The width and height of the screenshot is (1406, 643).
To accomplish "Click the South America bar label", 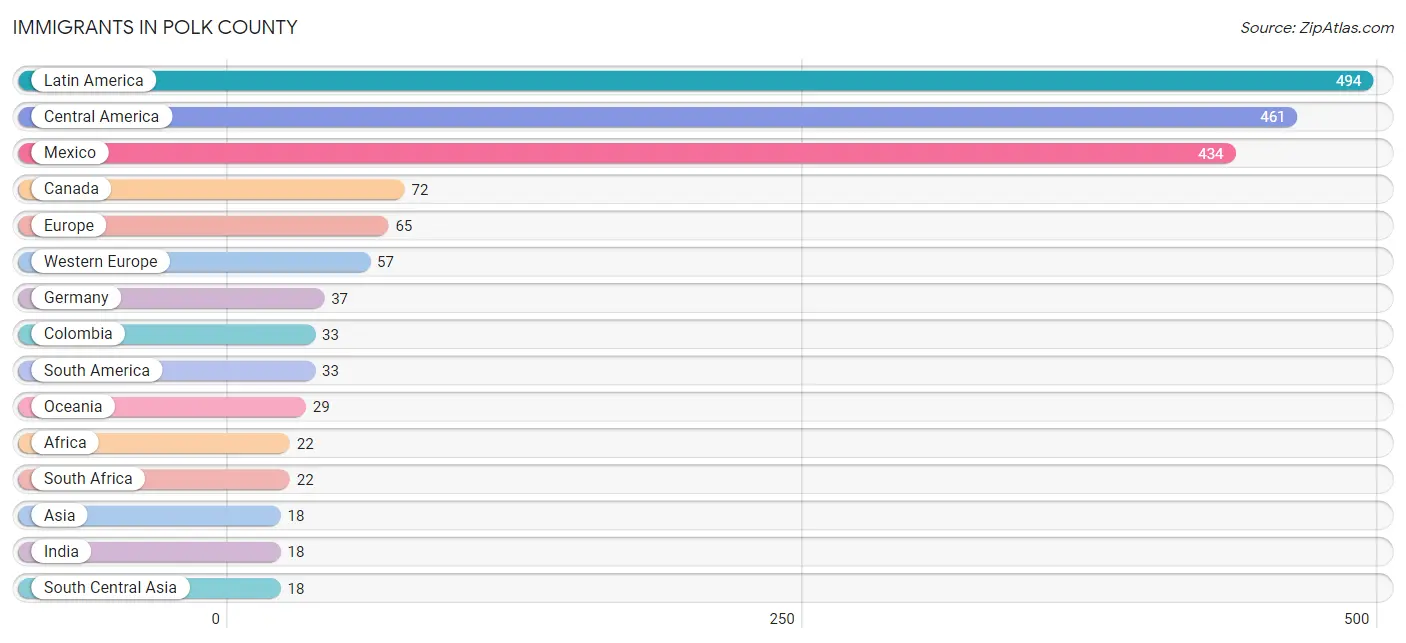I will tap(96, 370).
